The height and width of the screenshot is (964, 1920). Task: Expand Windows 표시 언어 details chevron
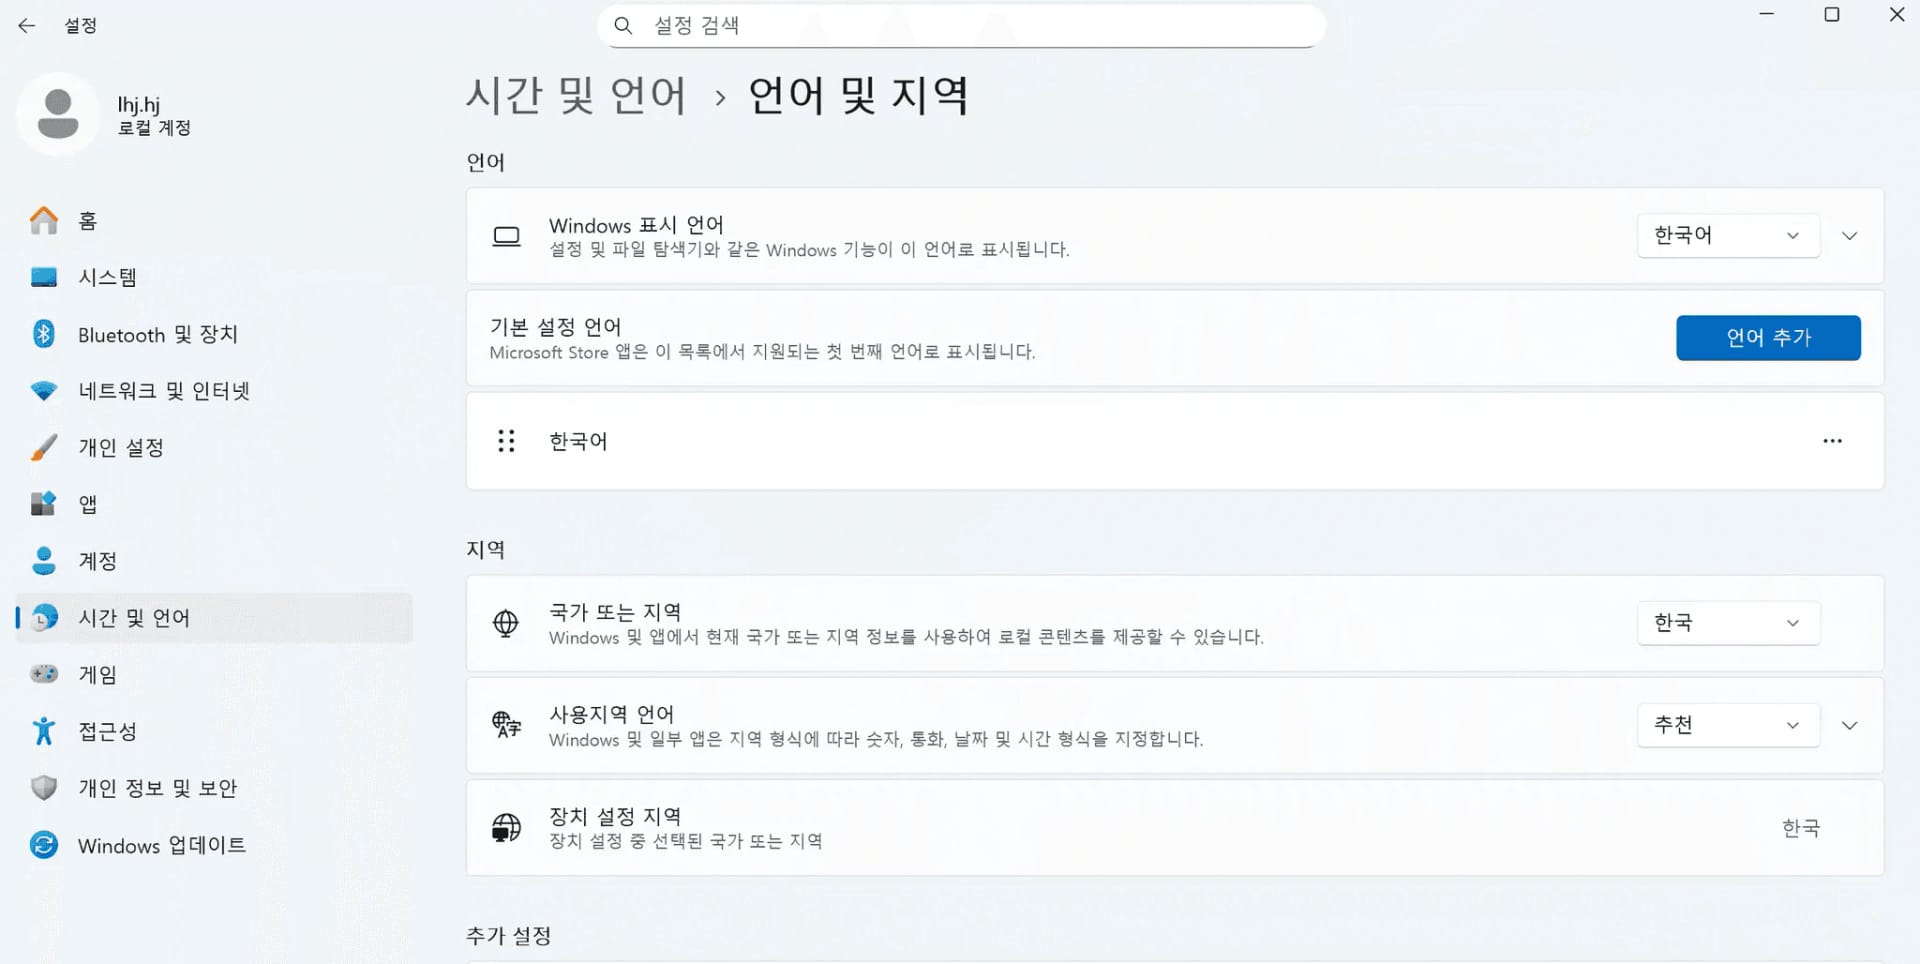(x=1850, y=235)
